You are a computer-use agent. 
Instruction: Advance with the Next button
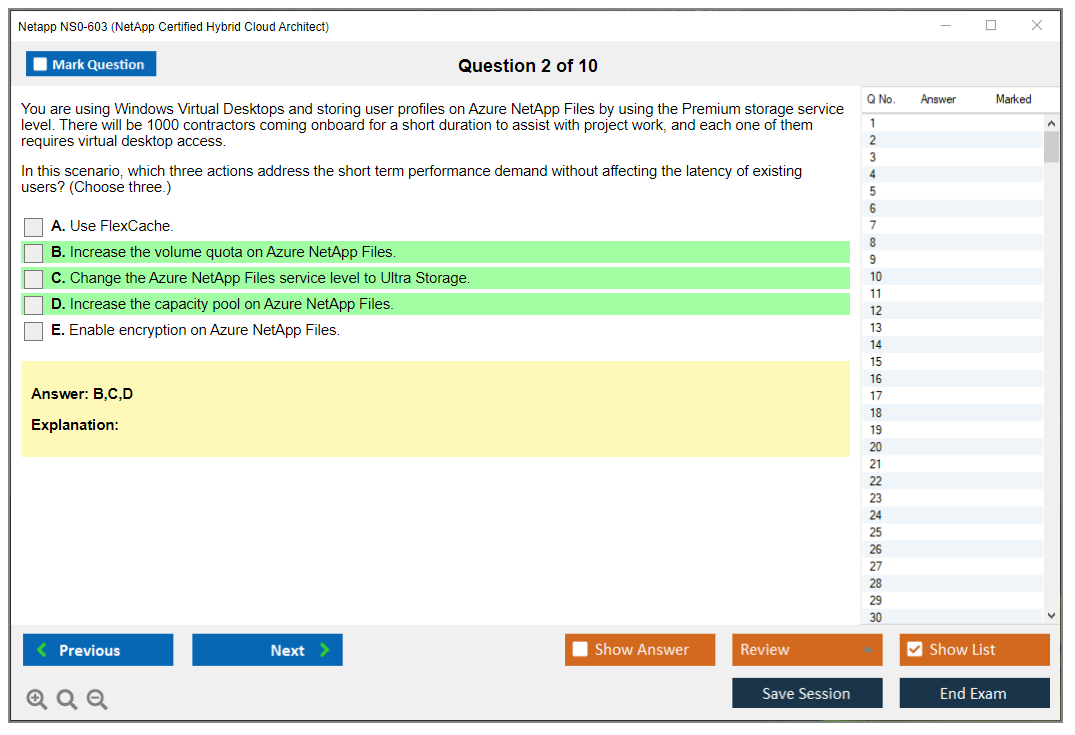point(267,650)
